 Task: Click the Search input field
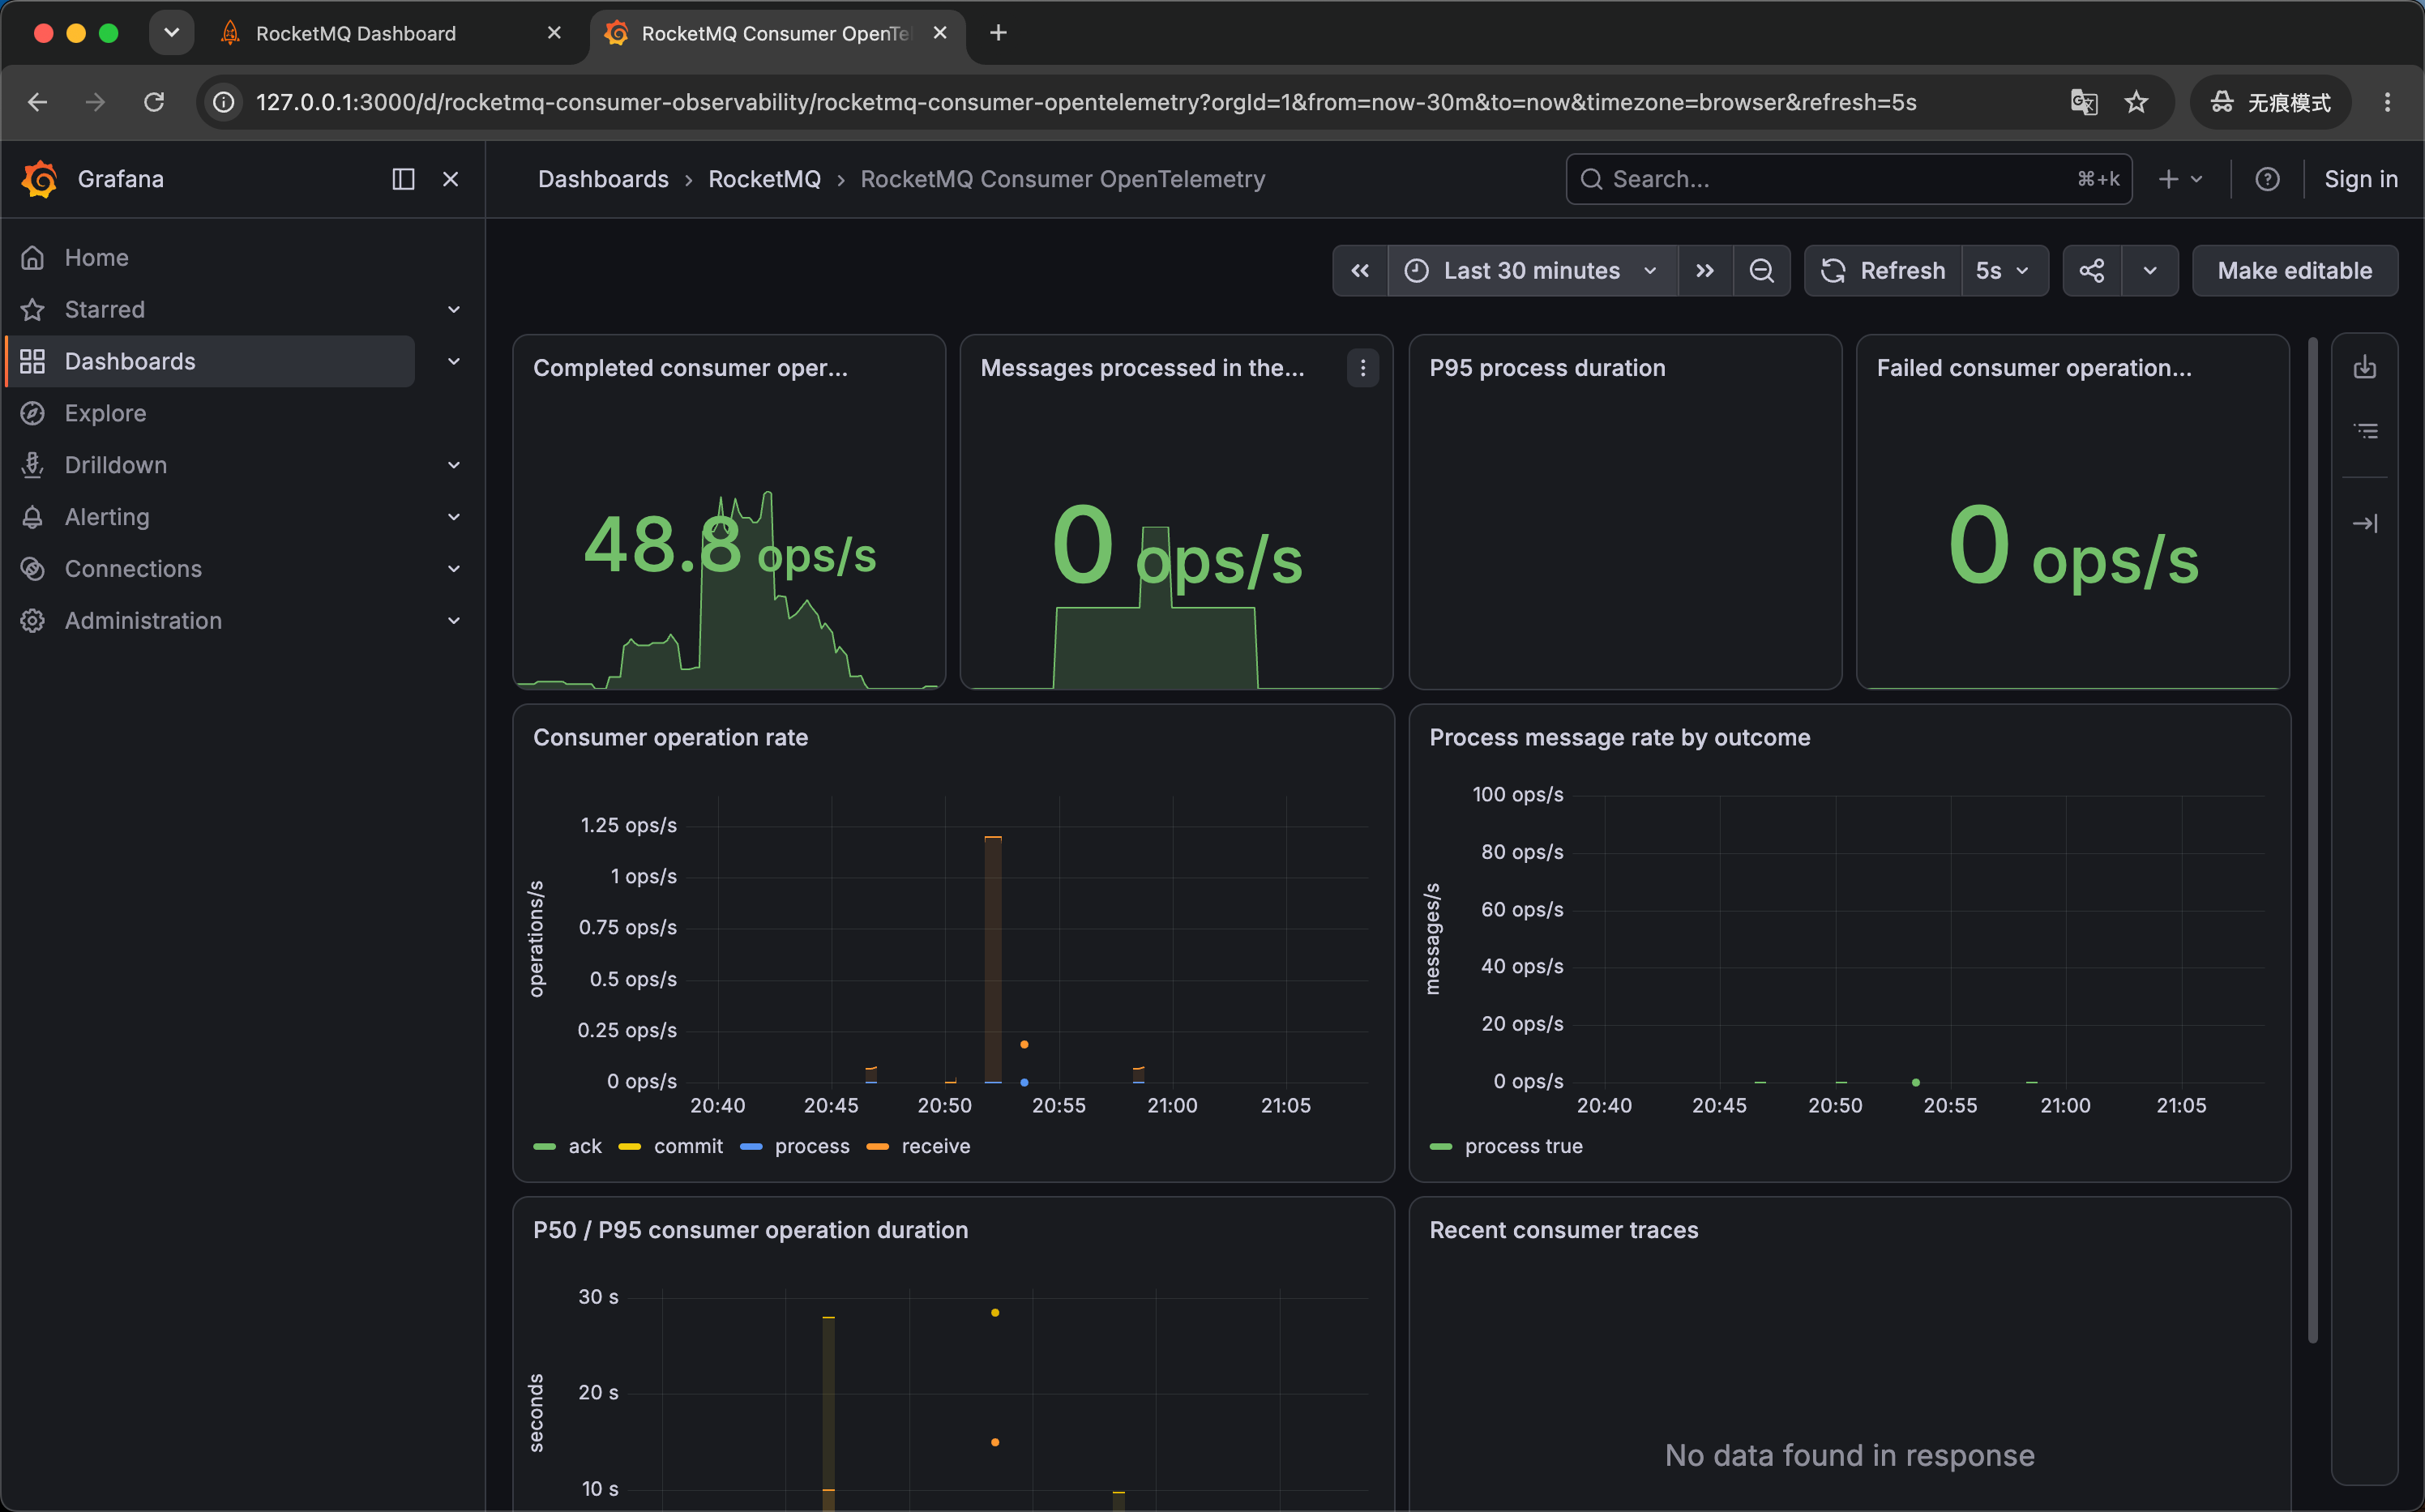(x=1848, y=179)
